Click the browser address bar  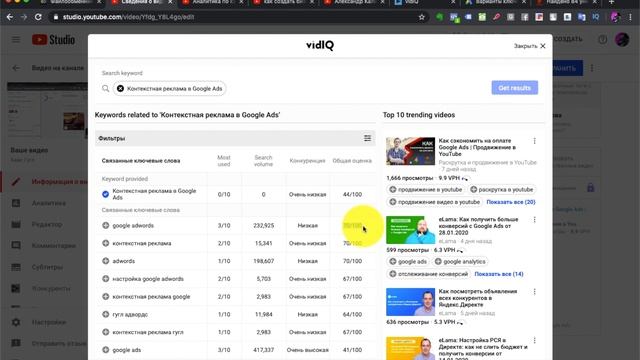pos(239,17)
